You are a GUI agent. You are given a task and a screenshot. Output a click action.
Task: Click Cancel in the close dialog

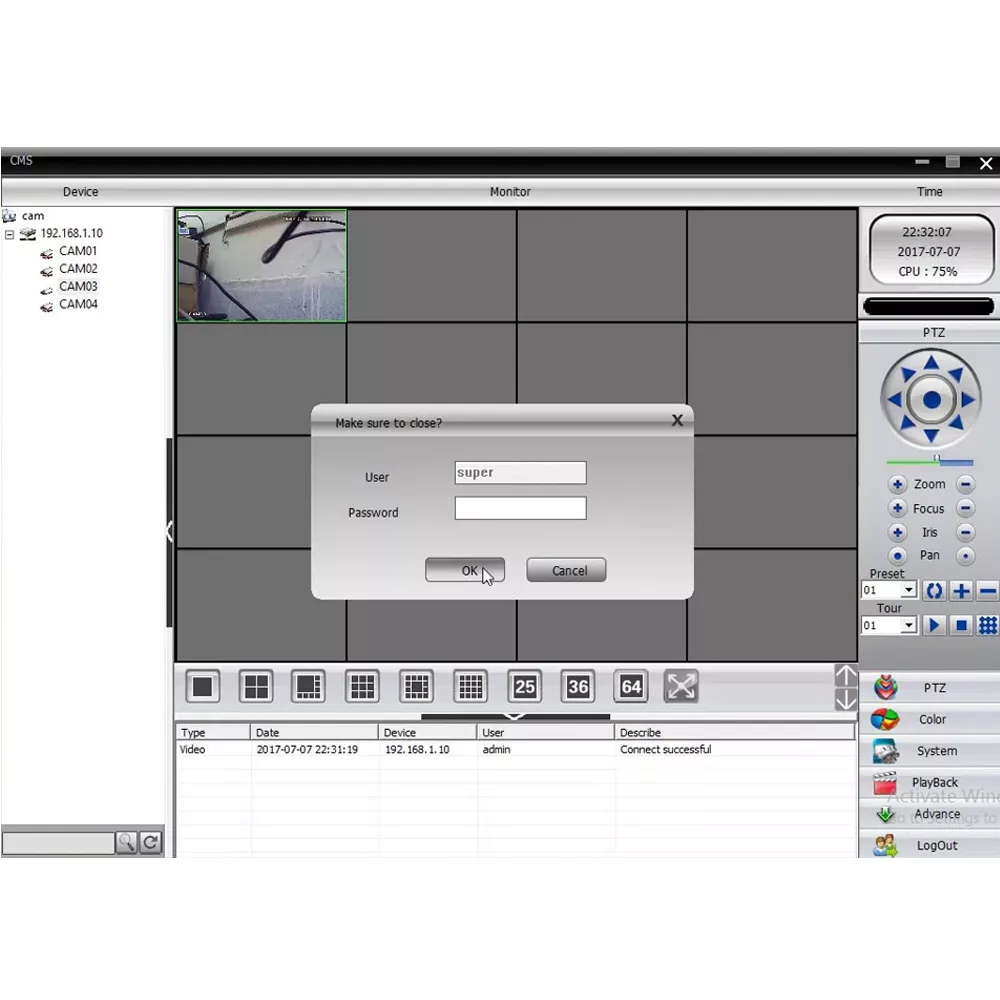(566, 570)
